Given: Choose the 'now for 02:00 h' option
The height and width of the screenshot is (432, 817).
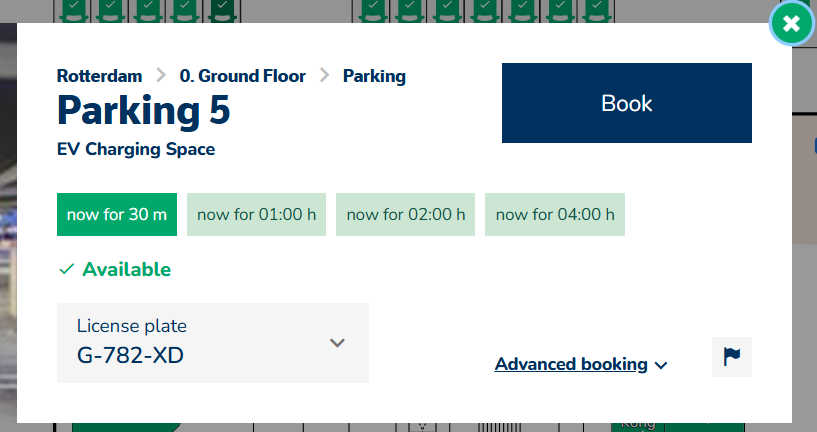Looking at the screenshot, I should pos(405,214).
